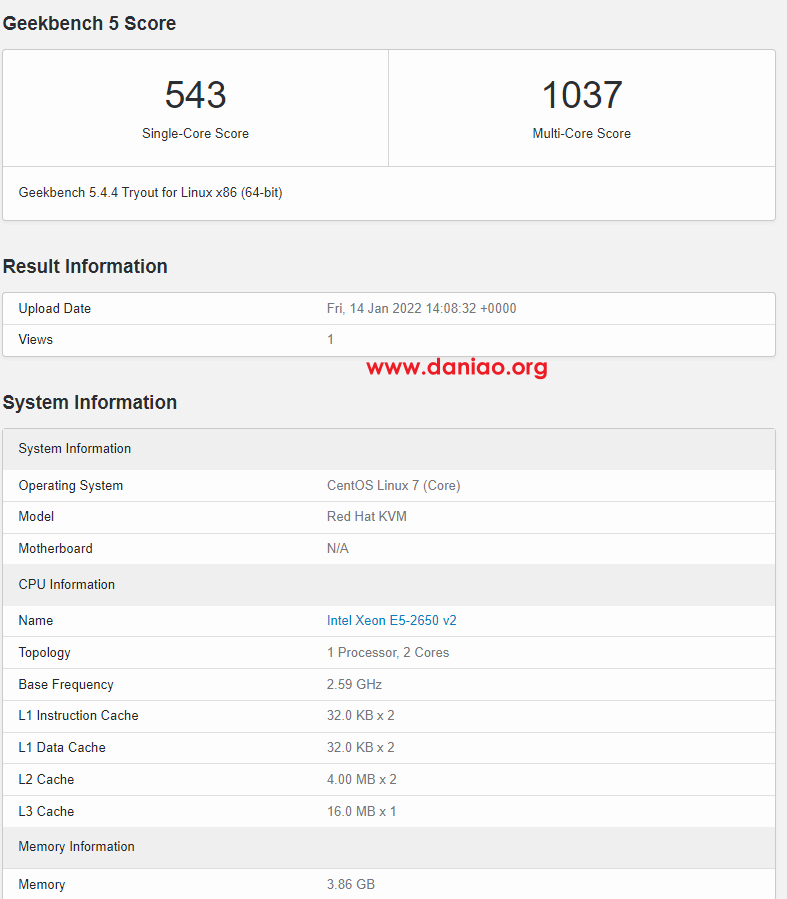The image size is (787, 899).
Task: Click the Geekbench 5 Score heading
Action: (x=89, y=24)
